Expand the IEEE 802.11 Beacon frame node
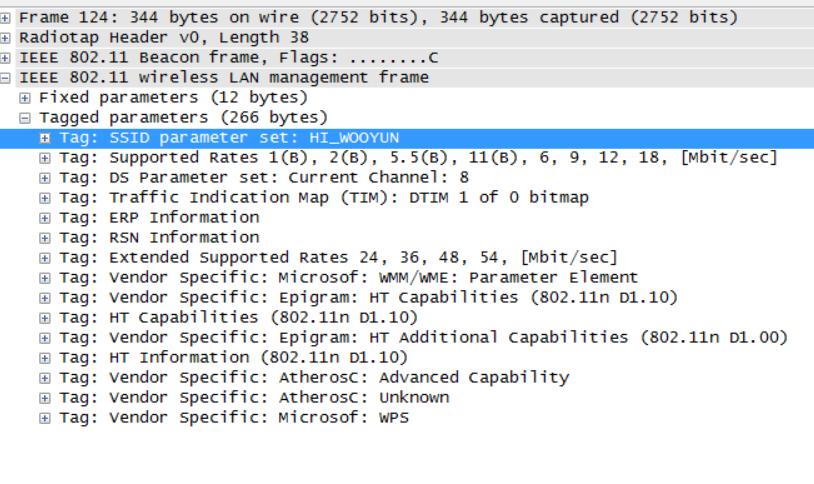Image resolution: width=814 pixels, height=484 pixels. click(x=7, y=58)
